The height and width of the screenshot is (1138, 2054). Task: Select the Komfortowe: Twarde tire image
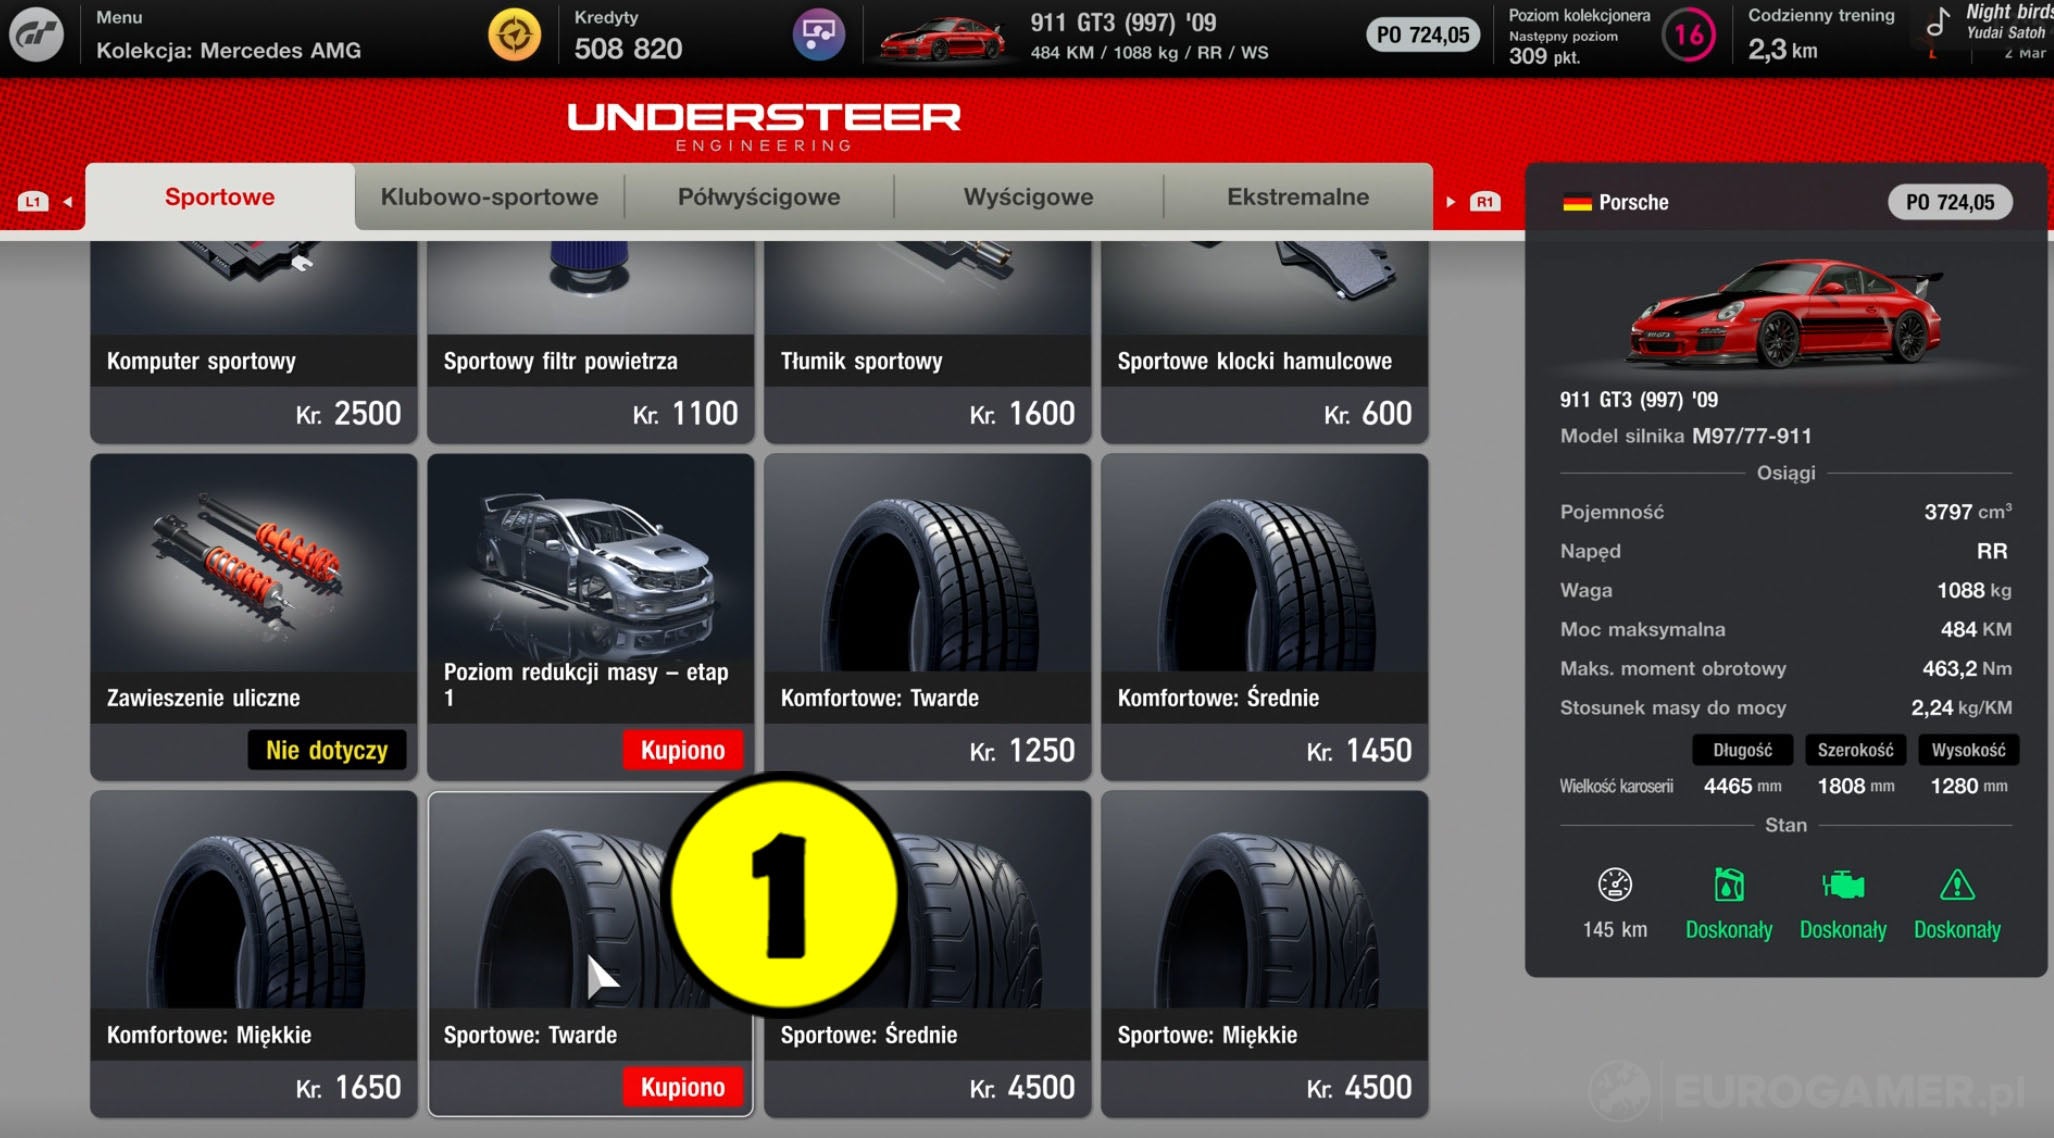(928, 563)
